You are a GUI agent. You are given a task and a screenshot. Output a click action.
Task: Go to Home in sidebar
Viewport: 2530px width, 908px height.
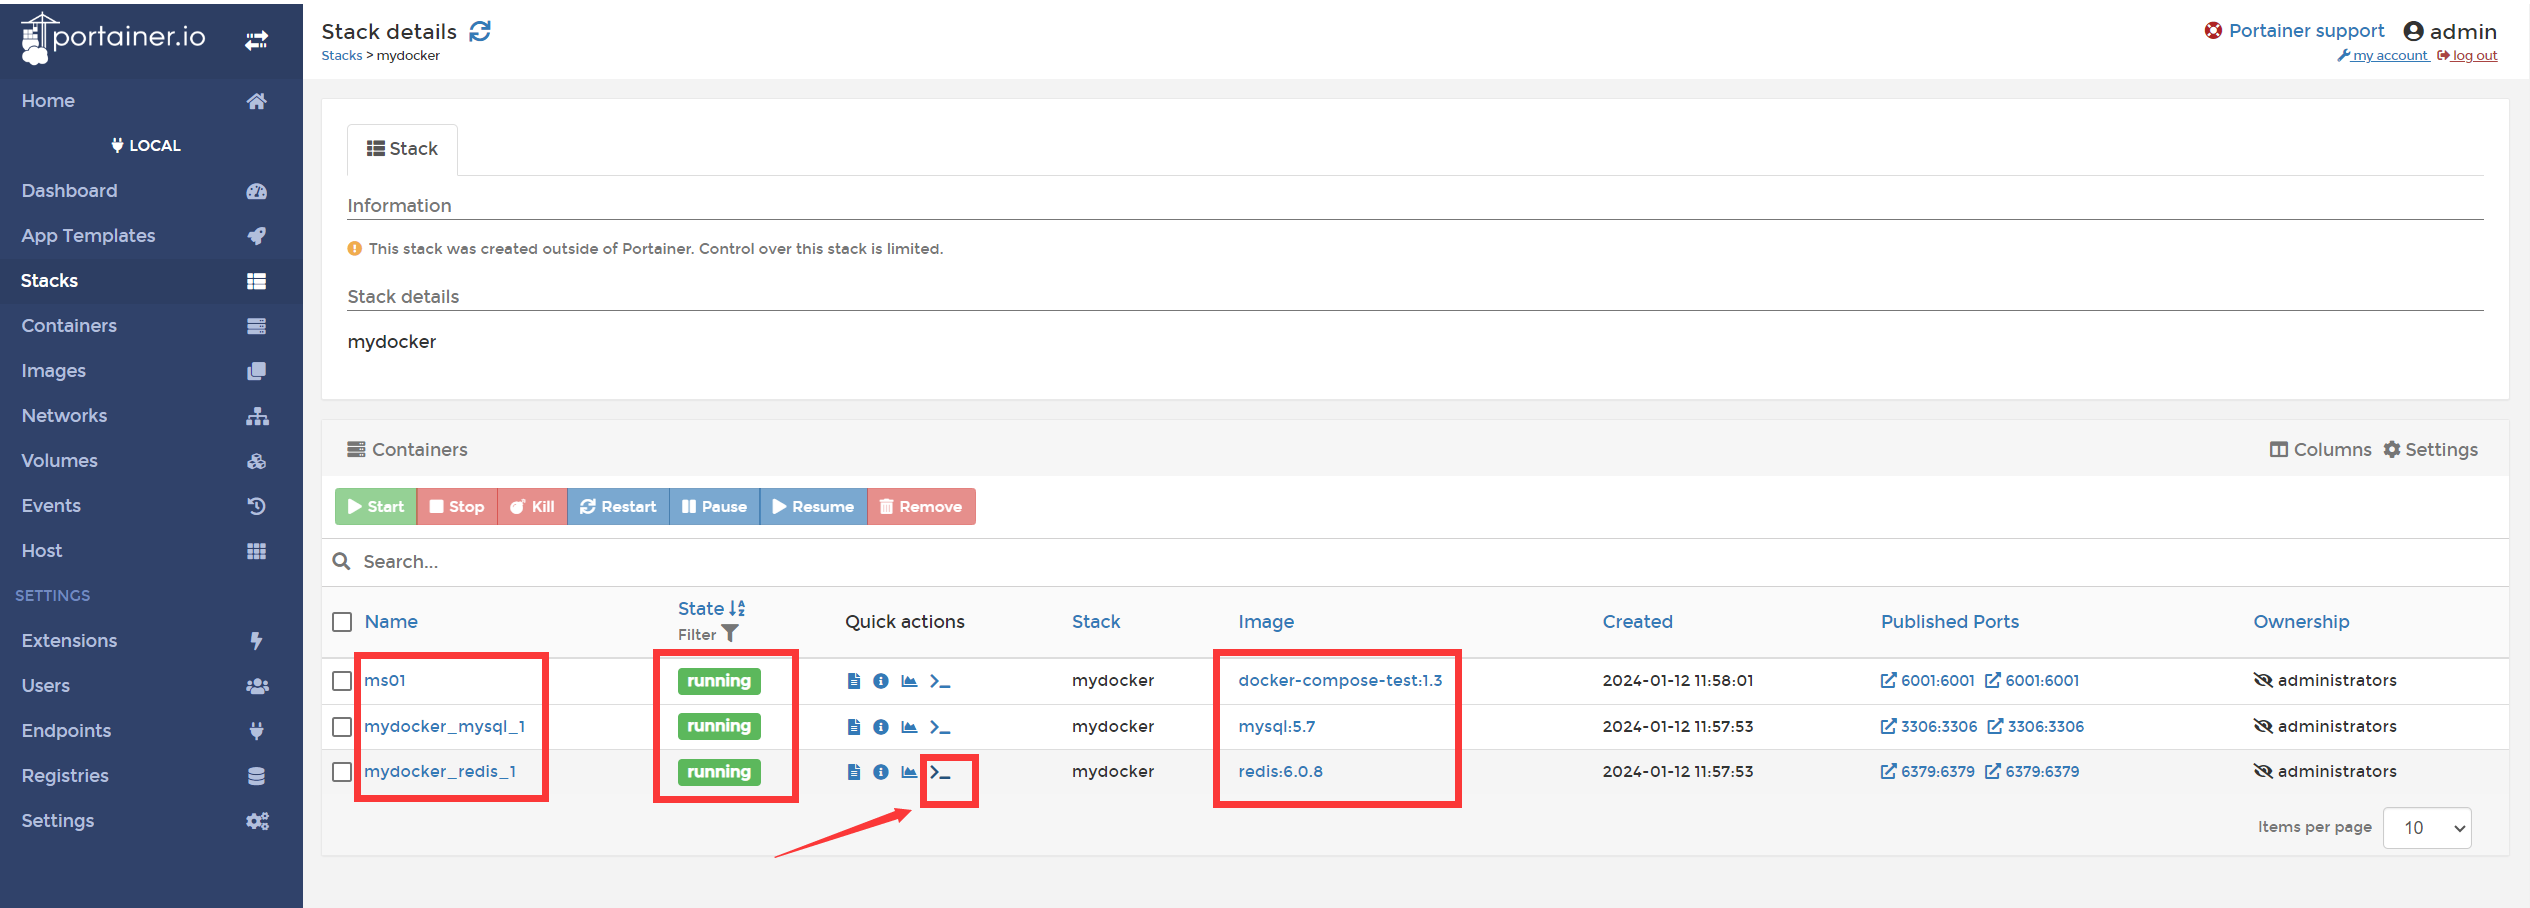[x=151, y=101]
